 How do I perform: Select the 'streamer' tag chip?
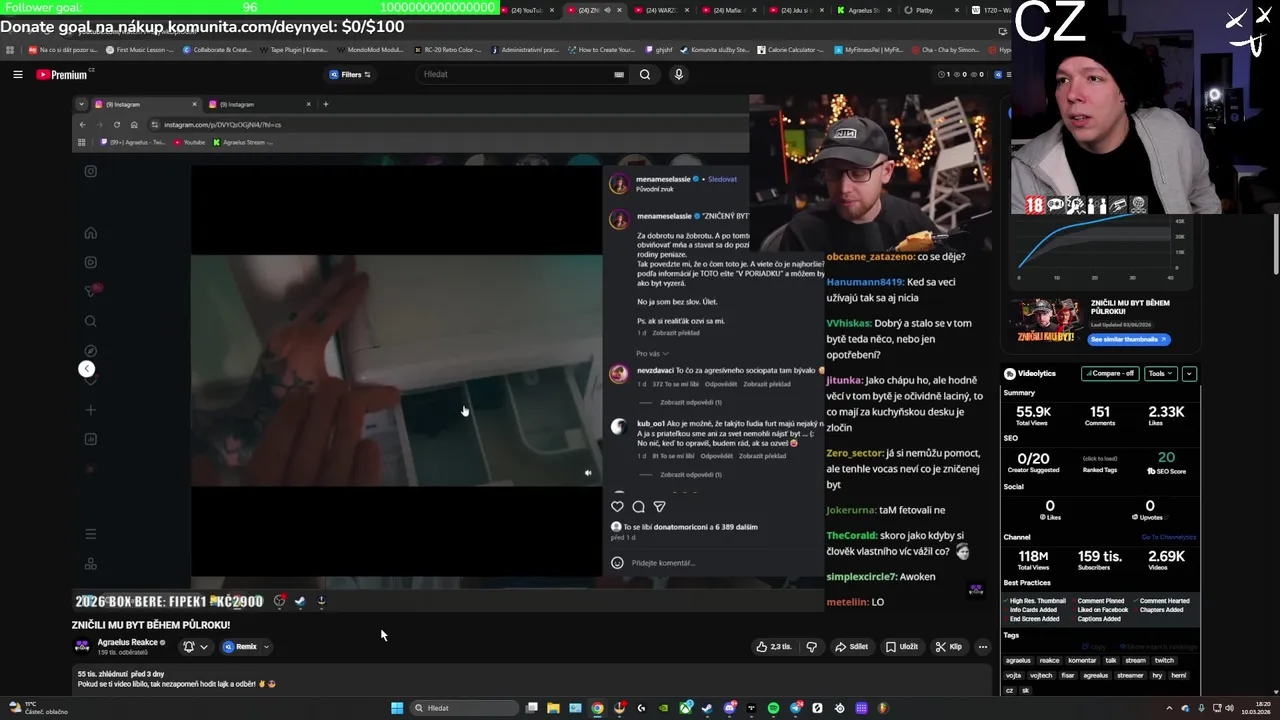tap(1130, 675)
